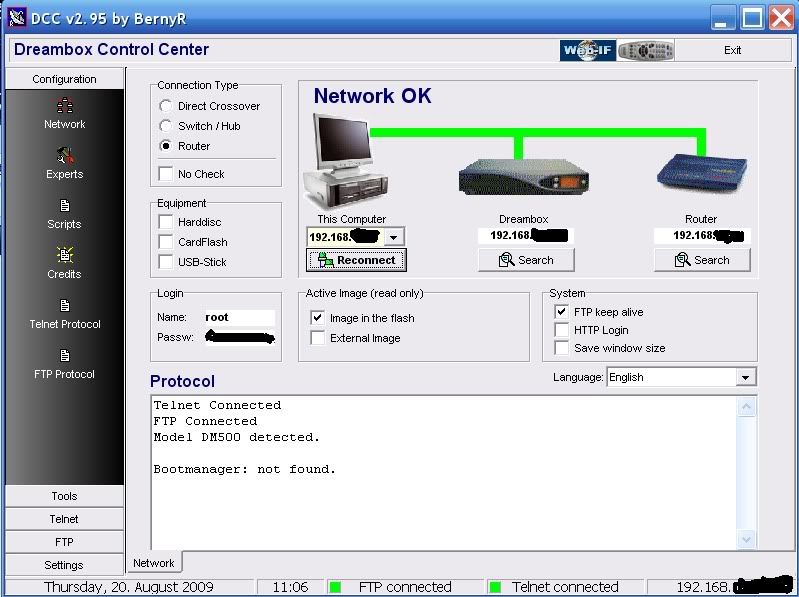This screenshot has width=799, height=597.
Task: Tick the CardFlash equipment checkbox
Action: (x=166, y=241)
